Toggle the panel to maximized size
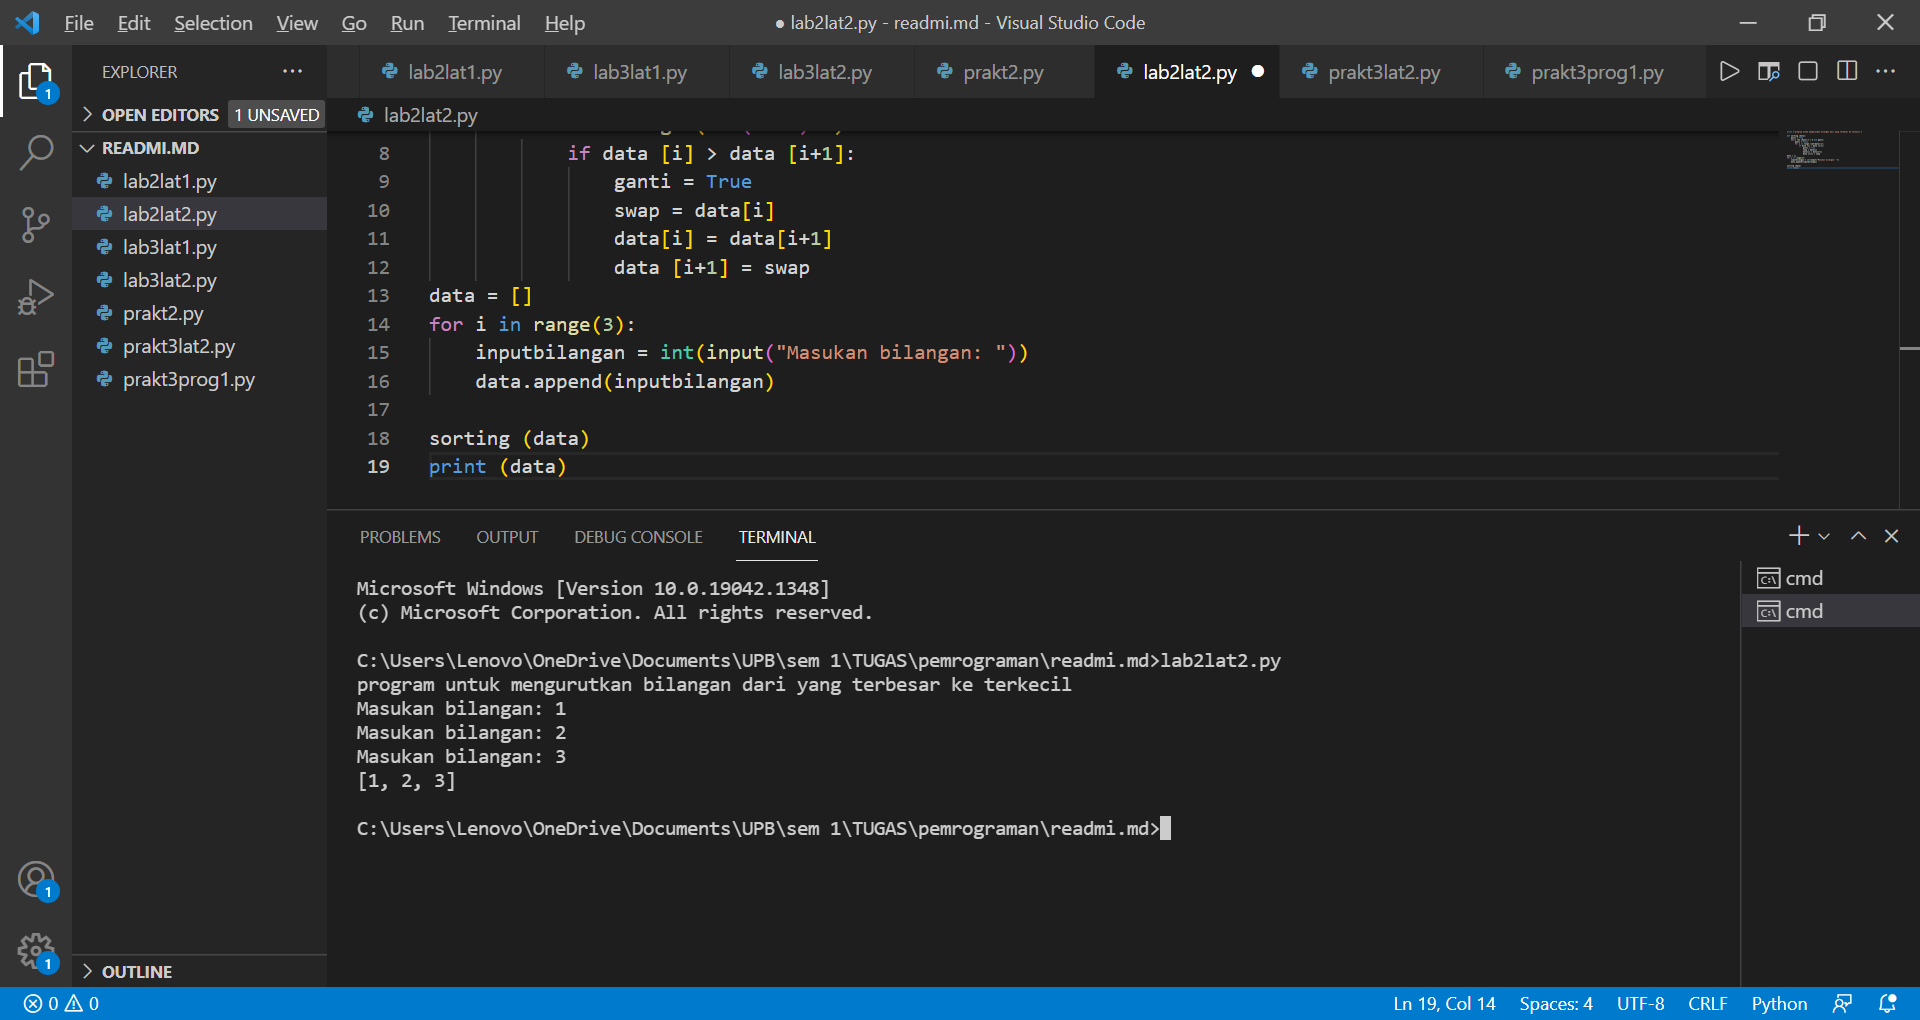1920x1020 pixels. click(1857, 536)
